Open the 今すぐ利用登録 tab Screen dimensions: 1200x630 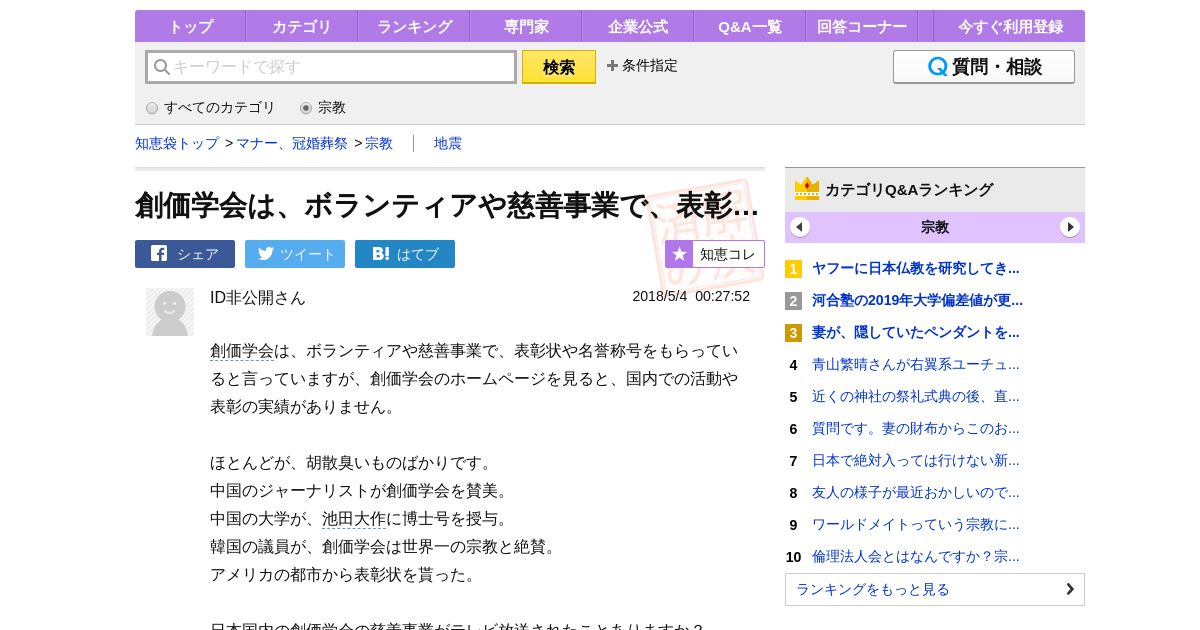1010,27
